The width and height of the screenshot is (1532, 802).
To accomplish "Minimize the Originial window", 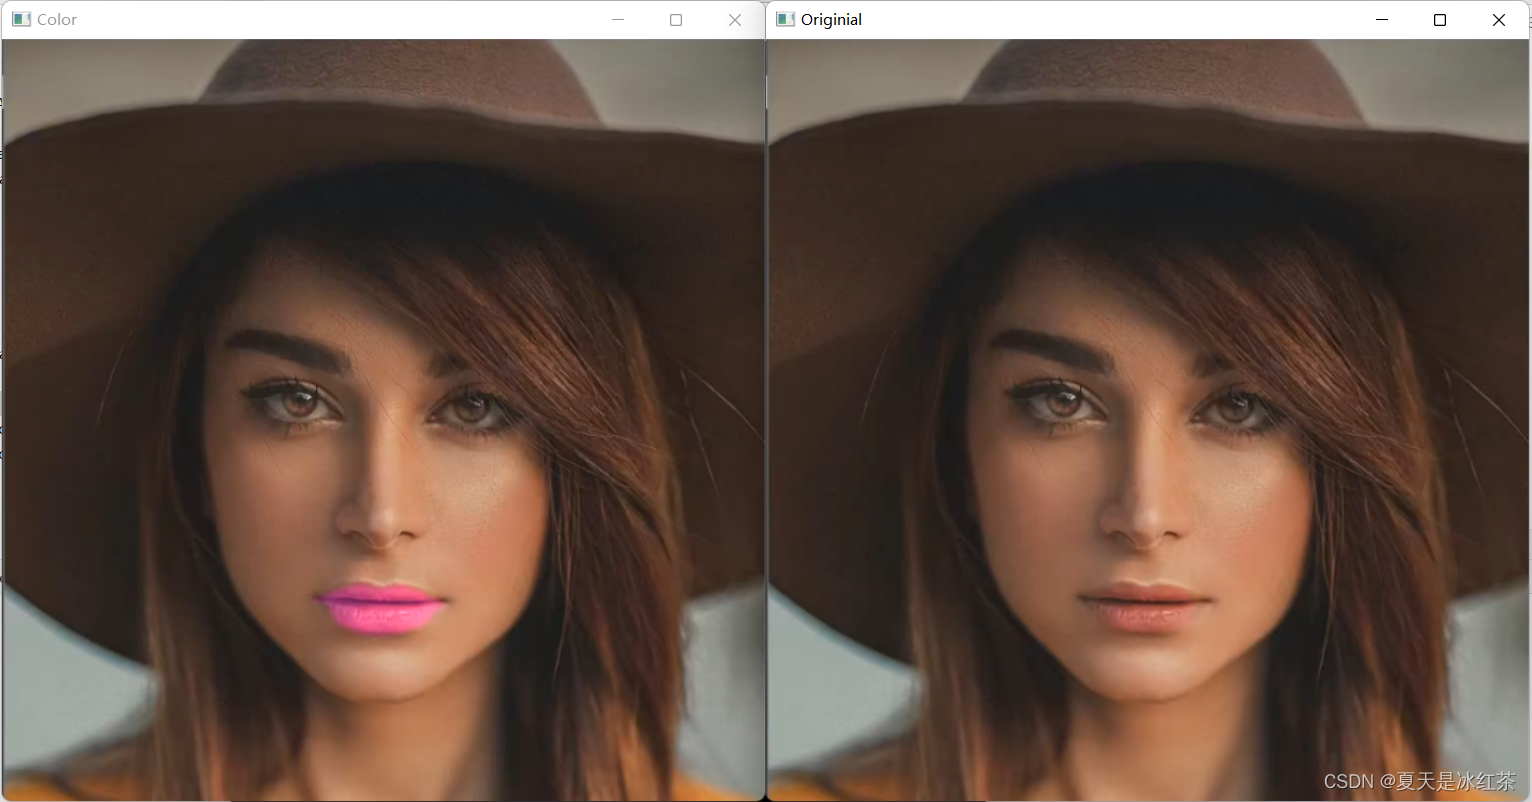I will (x=1382, y=20).
